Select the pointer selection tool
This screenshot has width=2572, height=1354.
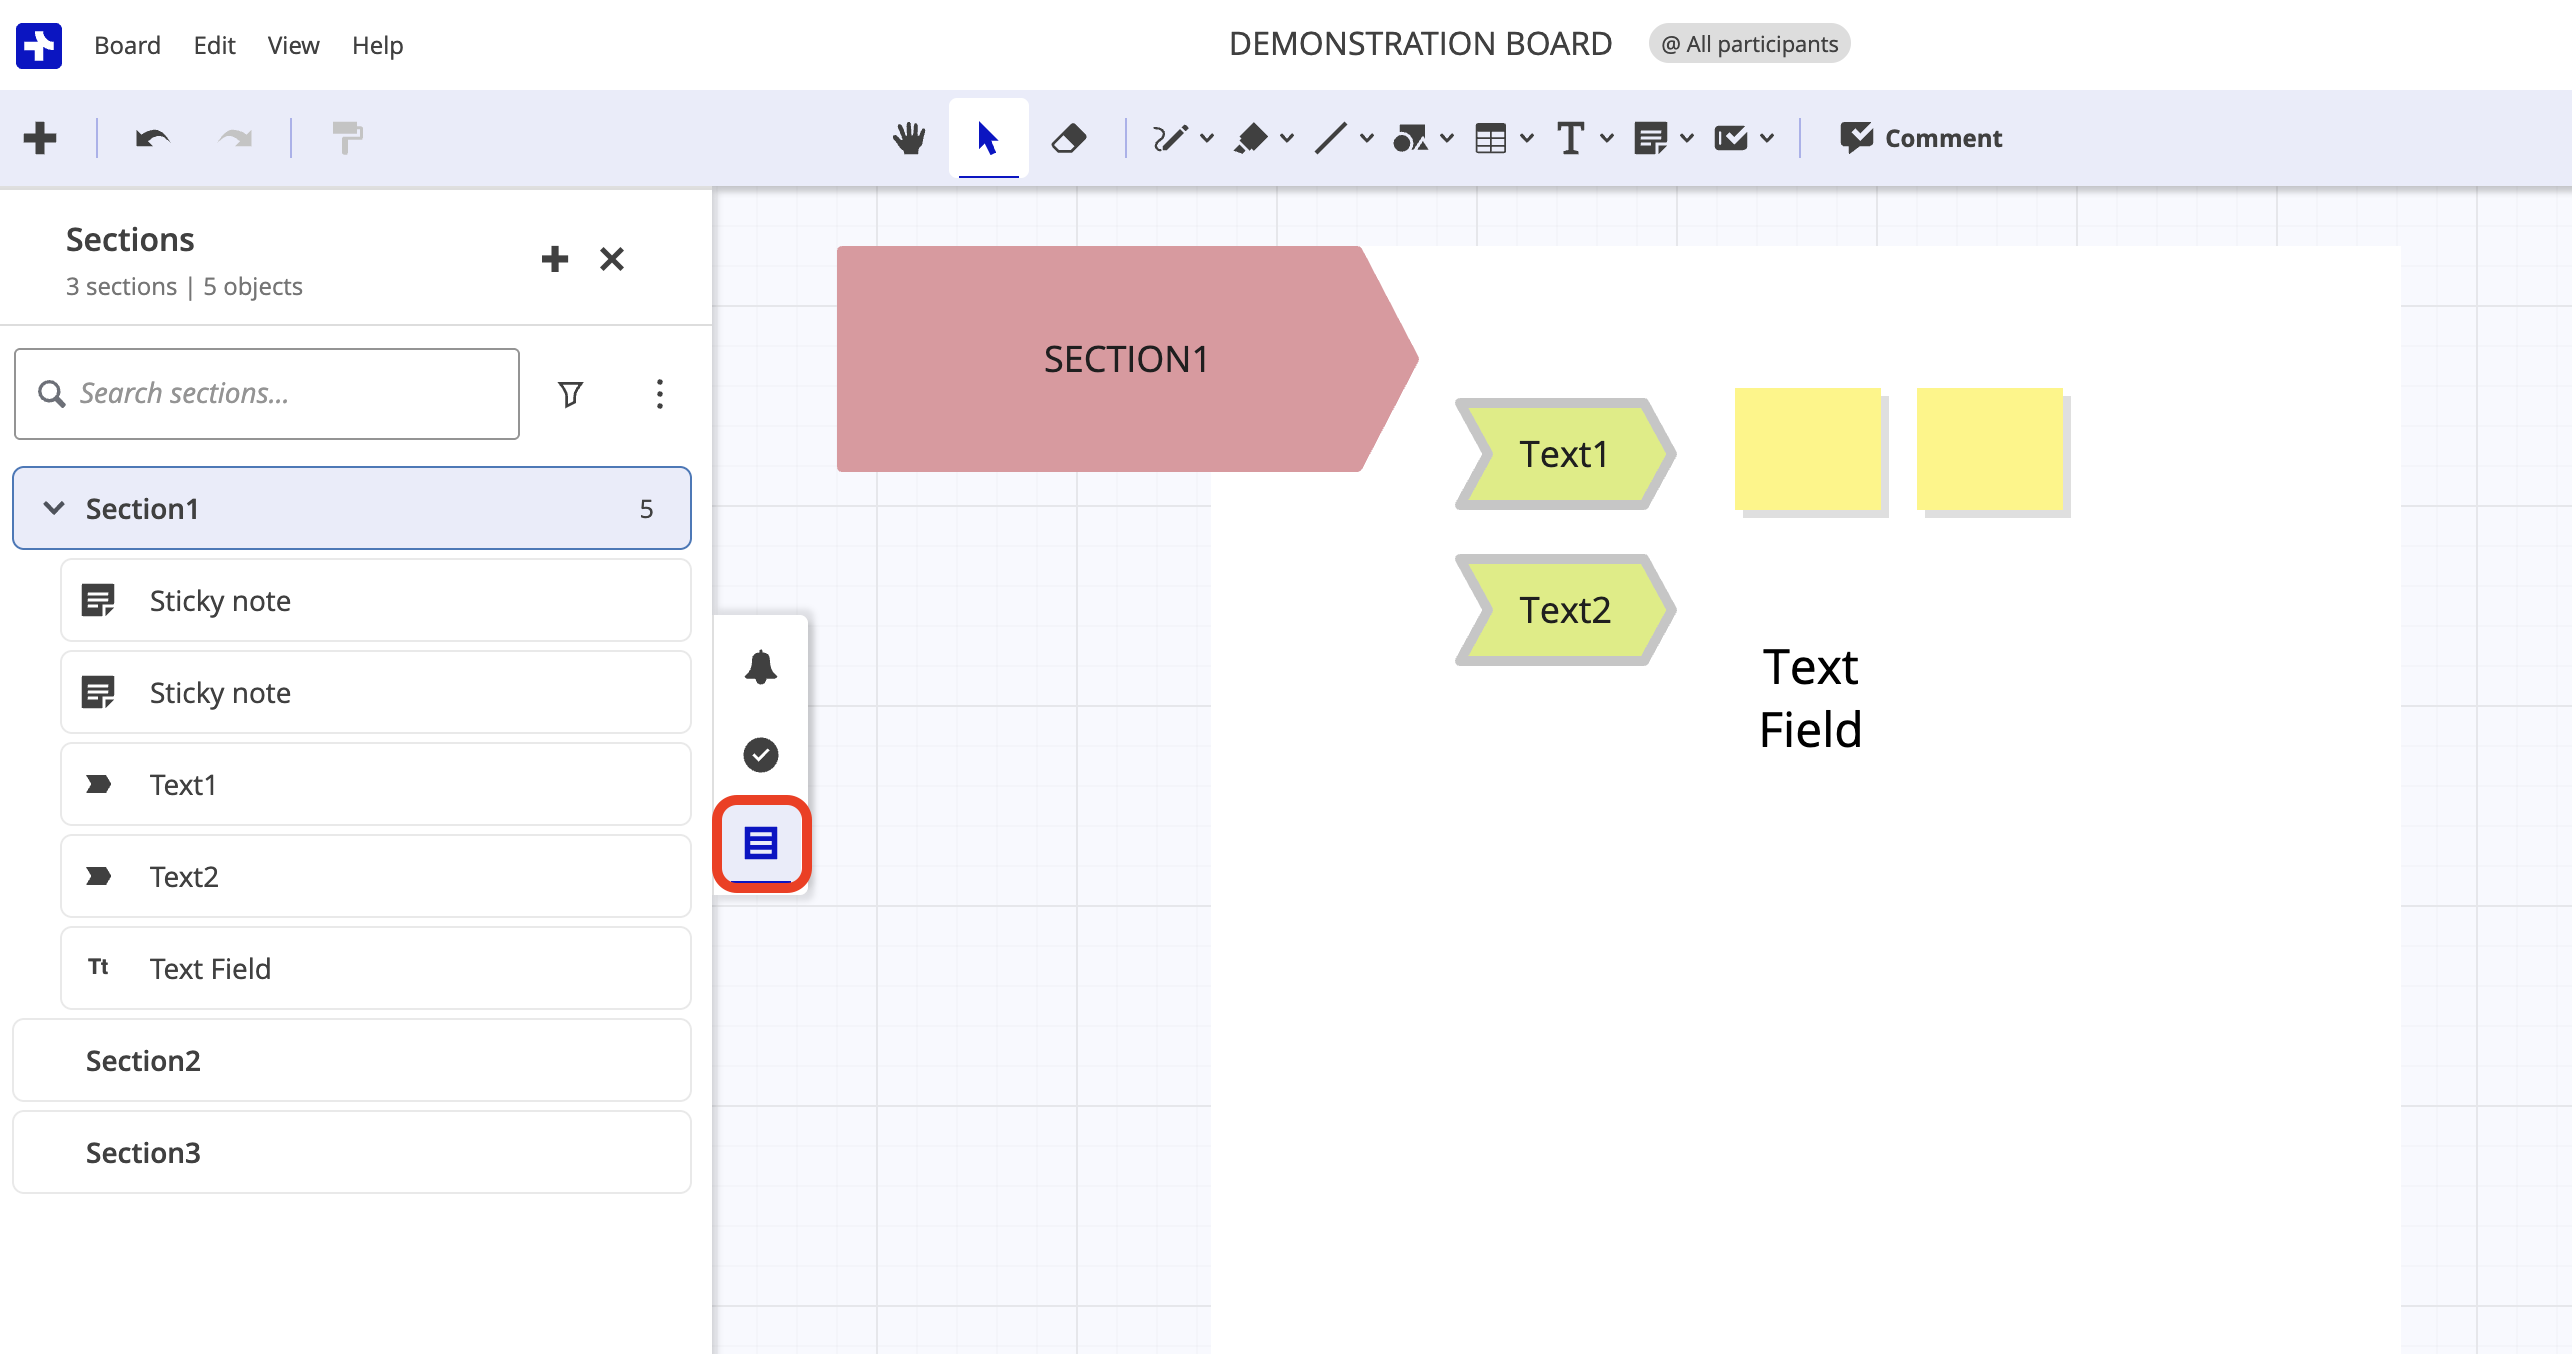[x=988, y=138]
